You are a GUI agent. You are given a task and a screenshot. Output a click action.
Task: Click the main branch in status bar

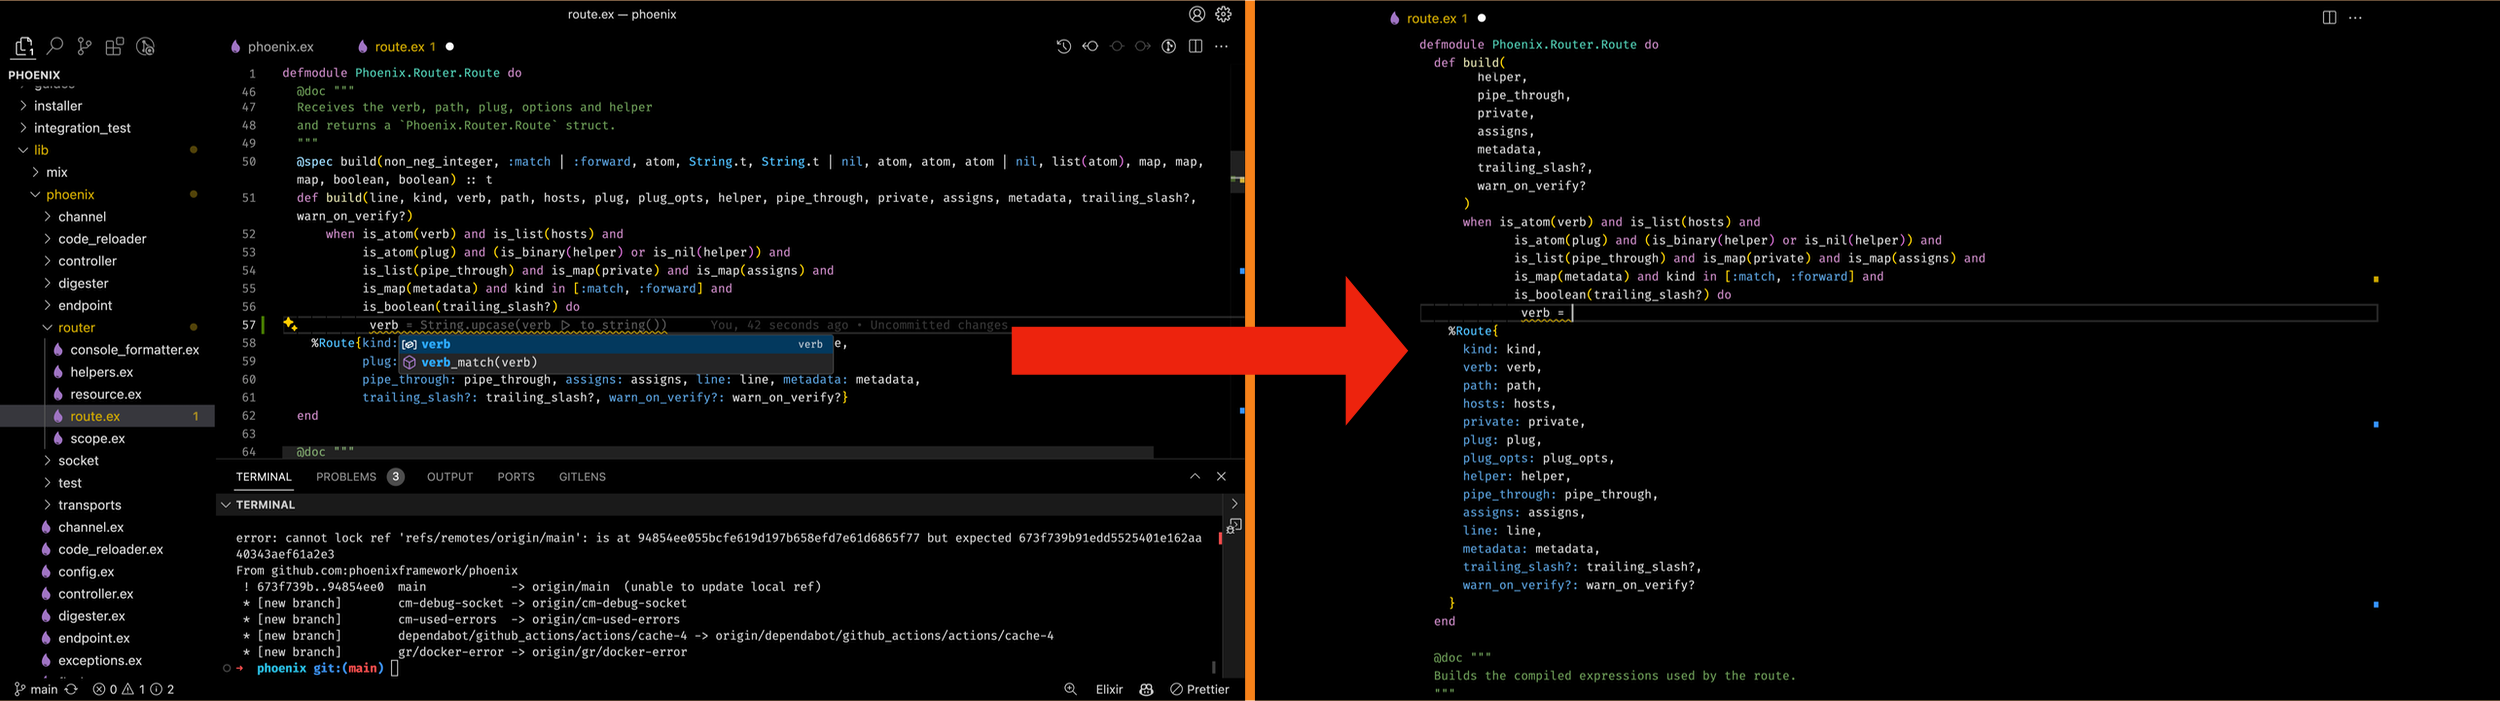point(36,689)
